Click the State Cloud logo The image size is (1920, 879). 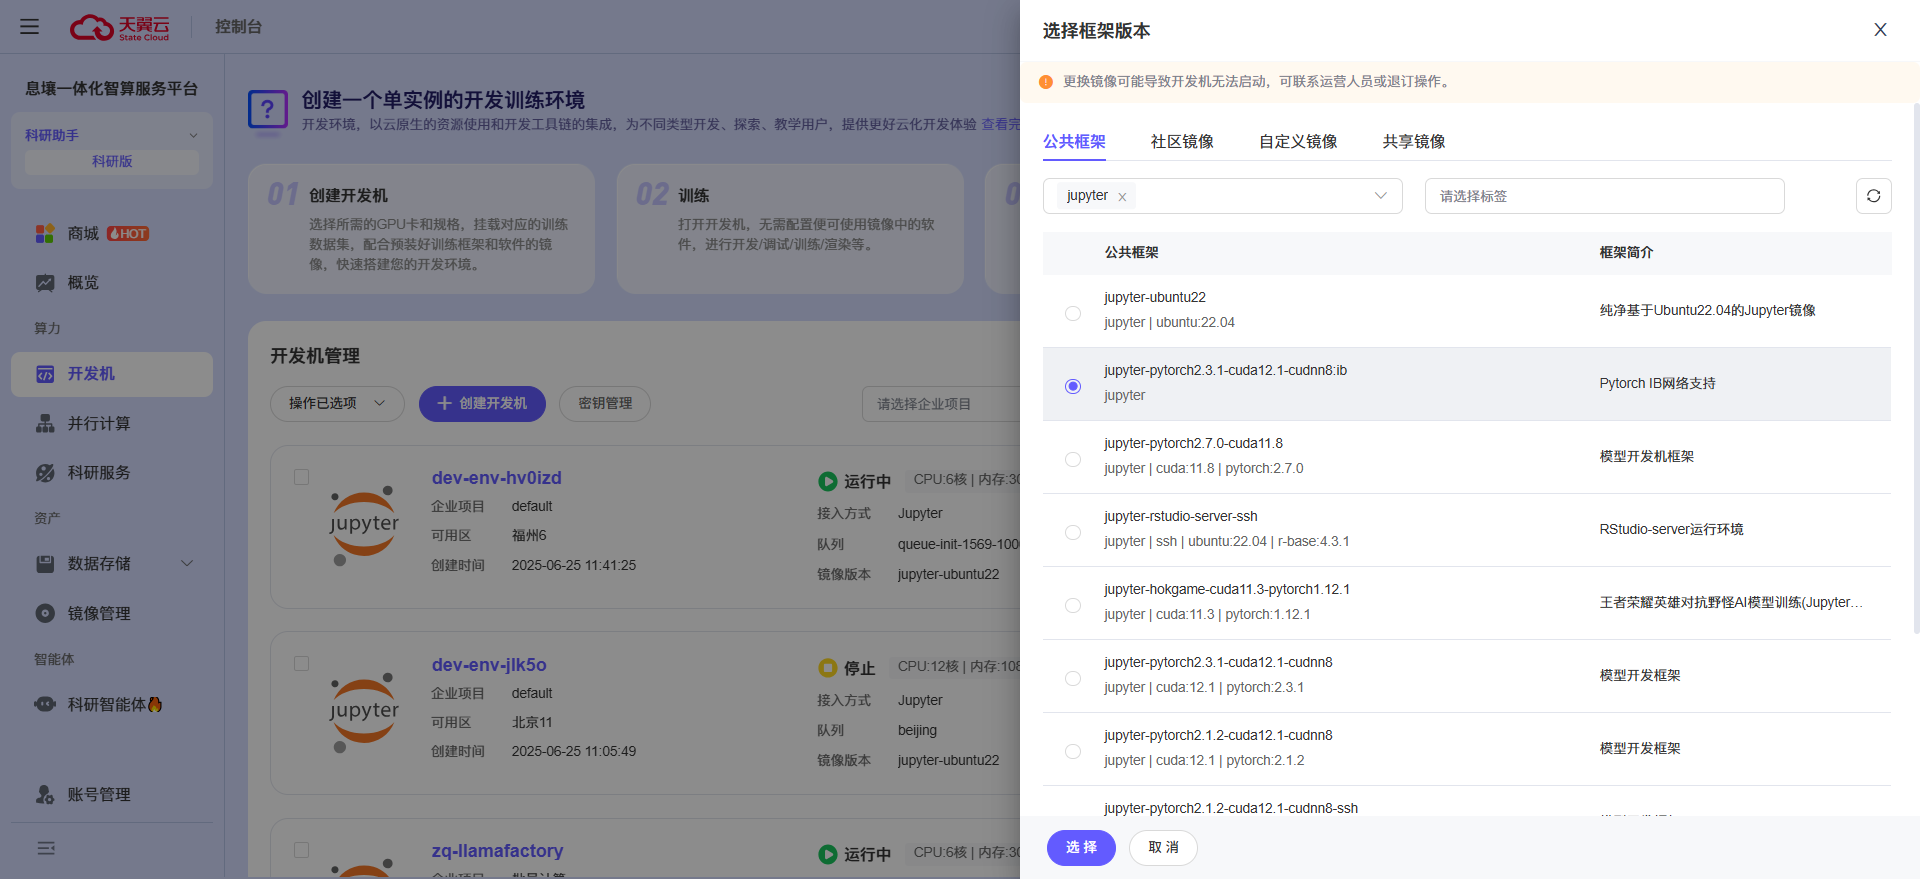pos(120,27)
